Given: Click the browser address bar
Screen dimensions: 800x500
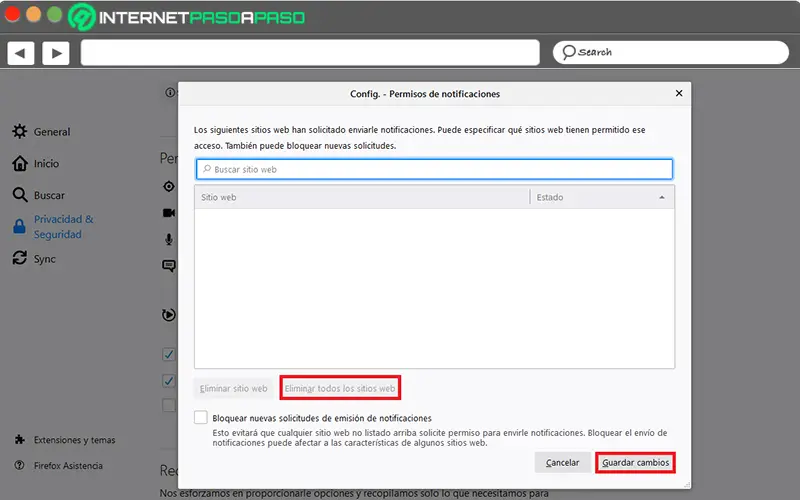Looking at the screenshot, I should (310, 53).
